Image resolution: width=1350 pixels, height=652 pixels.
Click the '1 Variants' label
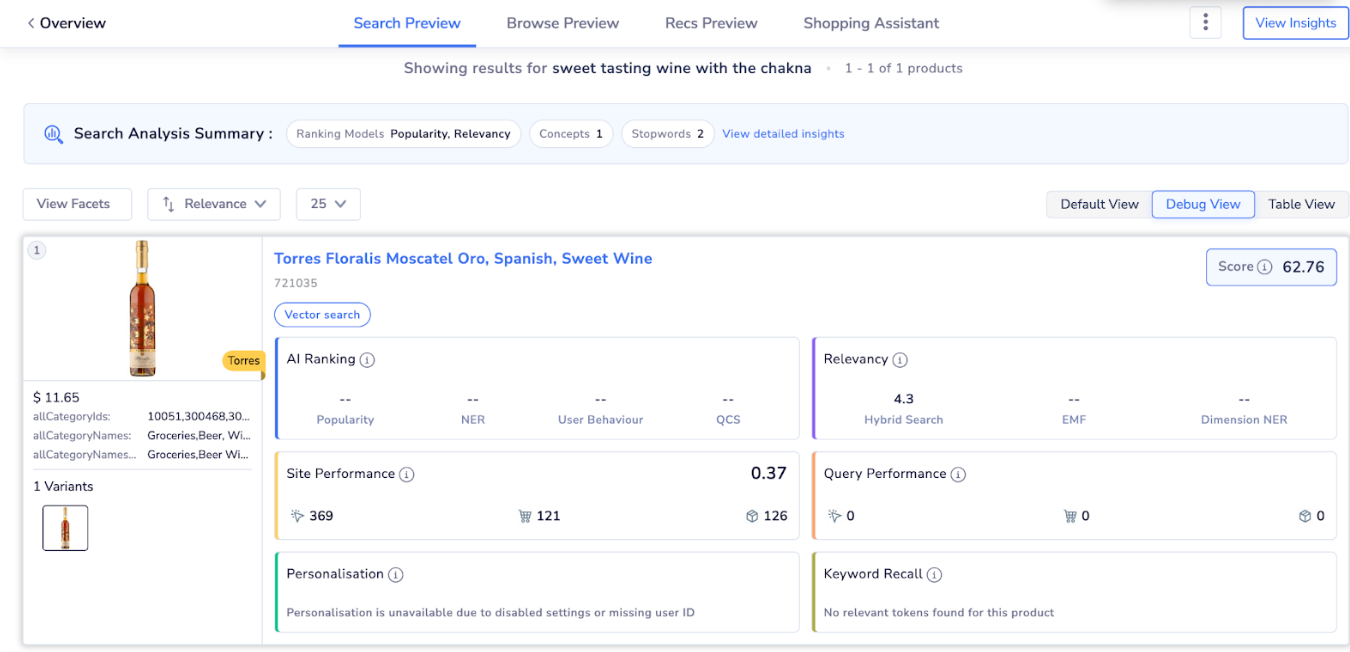point(63,487)
